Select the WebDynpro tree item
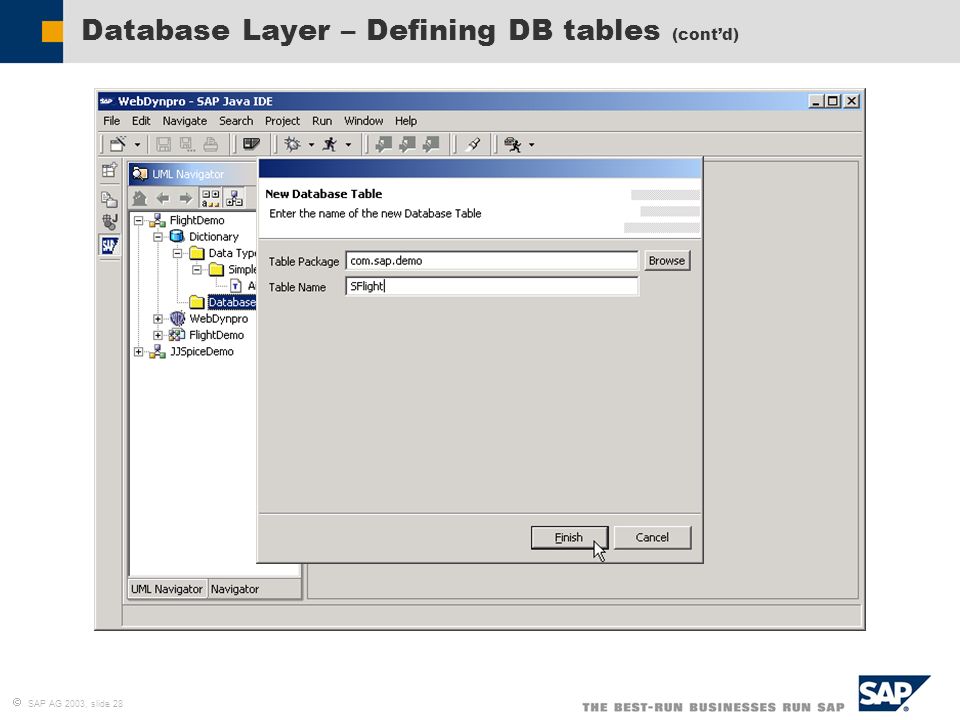Image resolution: width=960 pixels, height=720 pixels. pos(219,319)
